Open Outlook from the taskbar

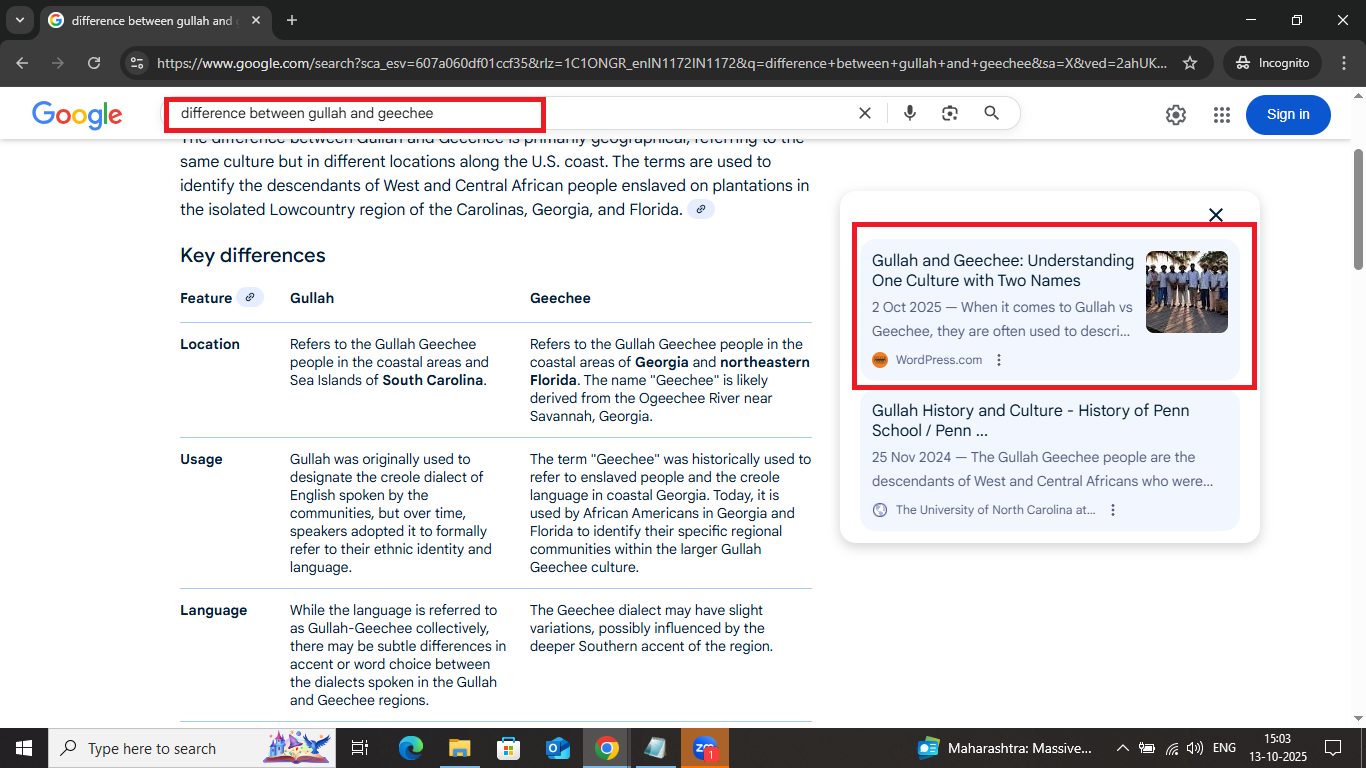pyautogui.click(x=558, y=747)
